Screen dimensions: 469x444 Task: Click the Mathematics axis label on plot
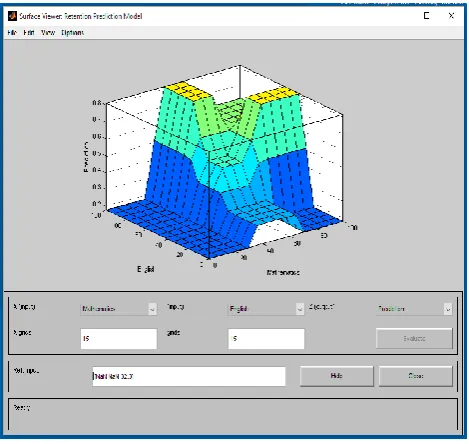[x=283, y=272]
